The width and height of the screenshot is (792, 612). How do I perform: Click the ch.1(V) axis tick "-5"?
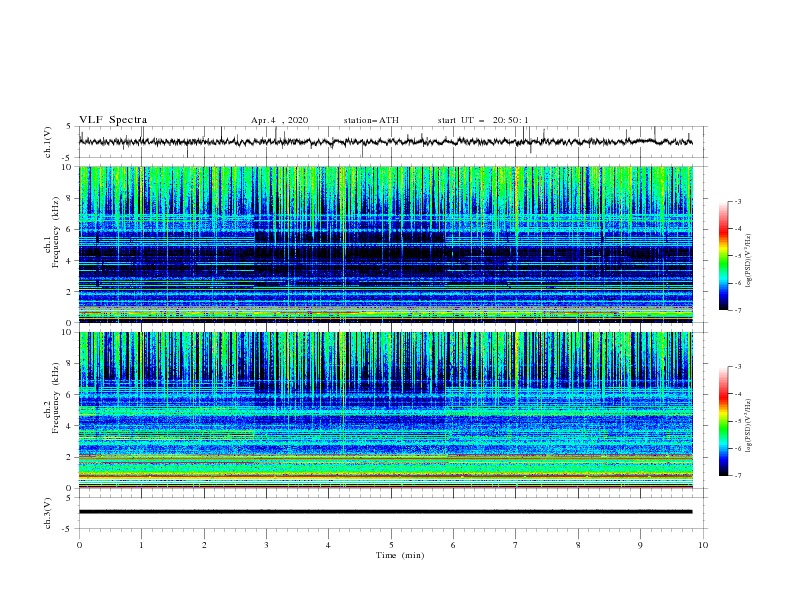pyautogui.click(x=68, y=158)
